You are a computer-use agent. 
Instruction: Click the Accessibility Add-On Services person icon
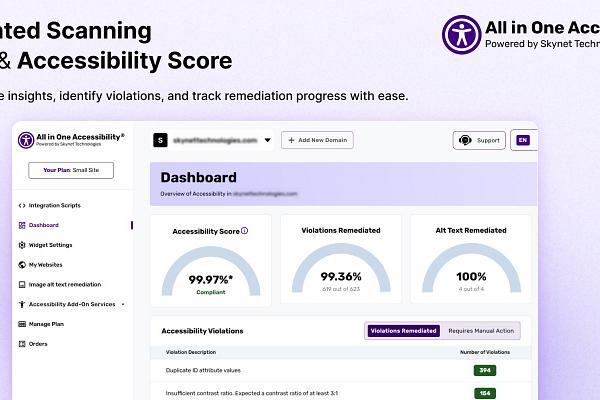click(x=22, y=304)
